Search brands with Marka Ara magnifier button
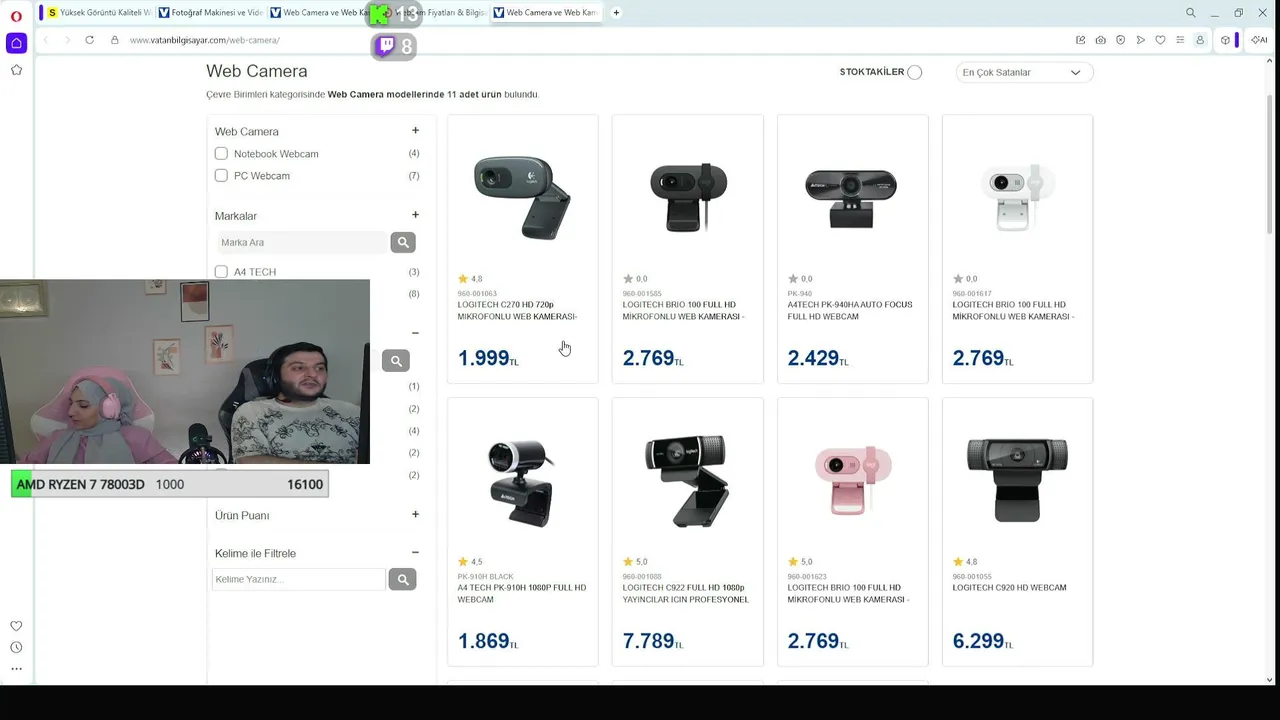Viewport: 1280px width, 720px height. [x=403, y=242]
